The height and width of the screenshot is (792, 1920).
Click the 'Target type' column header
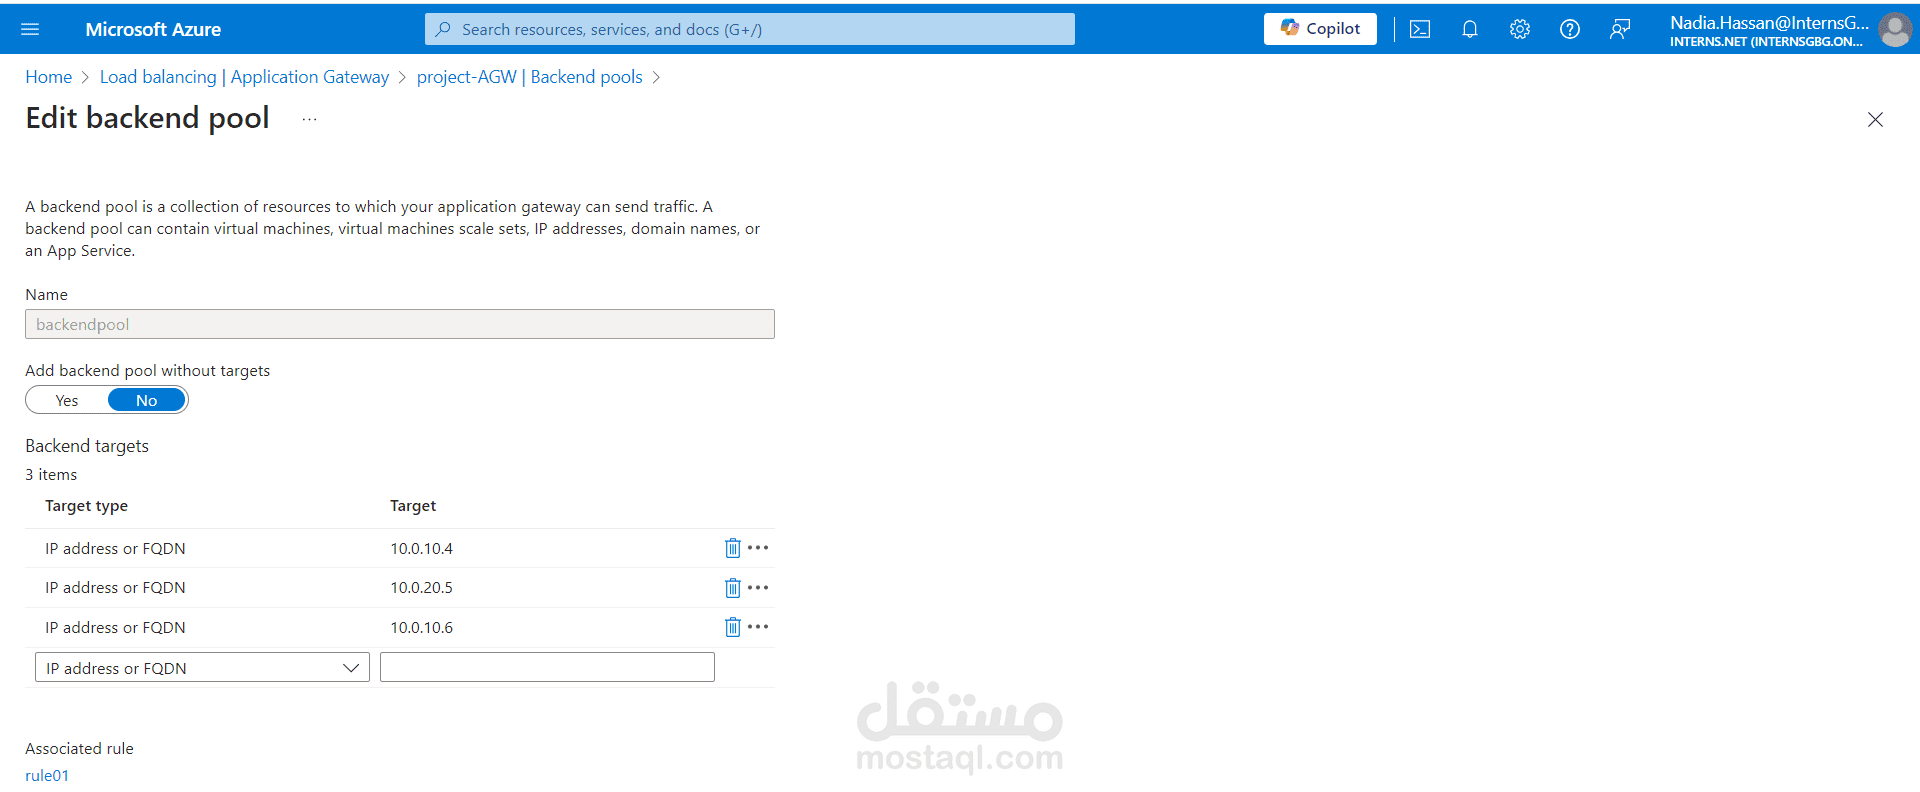pyautogui.click(x=87, y=506)
